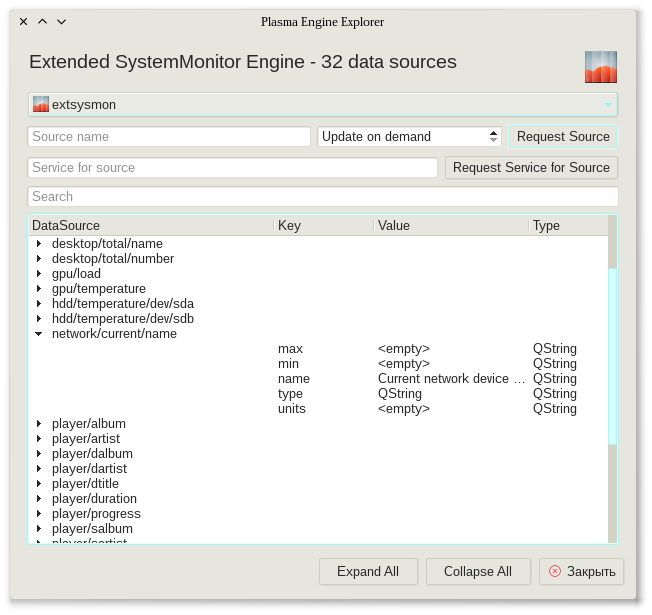Expand the gpu/load data source
Viewport: 652px width, 615px height.
pyautogui.click(x=39, y=274)
